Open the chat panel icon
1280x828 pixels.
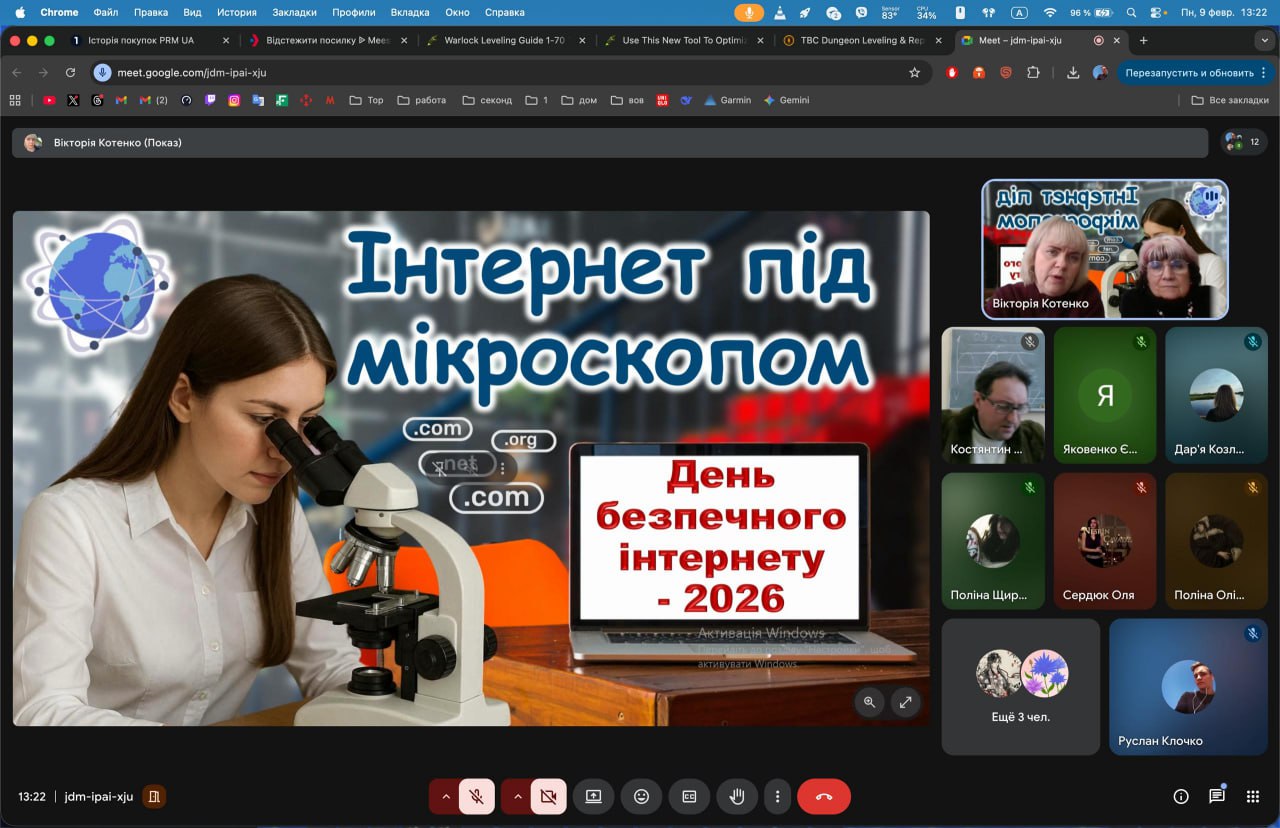click(1216, 797)
